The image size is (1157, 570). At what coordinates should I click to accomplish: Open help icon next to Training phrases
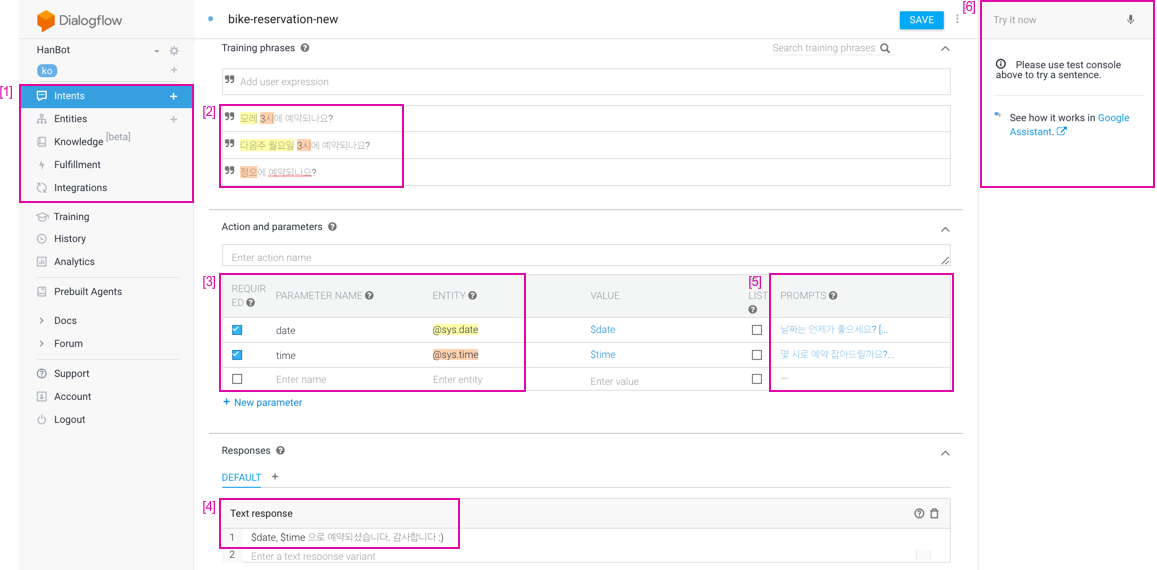tap(305, 47)
